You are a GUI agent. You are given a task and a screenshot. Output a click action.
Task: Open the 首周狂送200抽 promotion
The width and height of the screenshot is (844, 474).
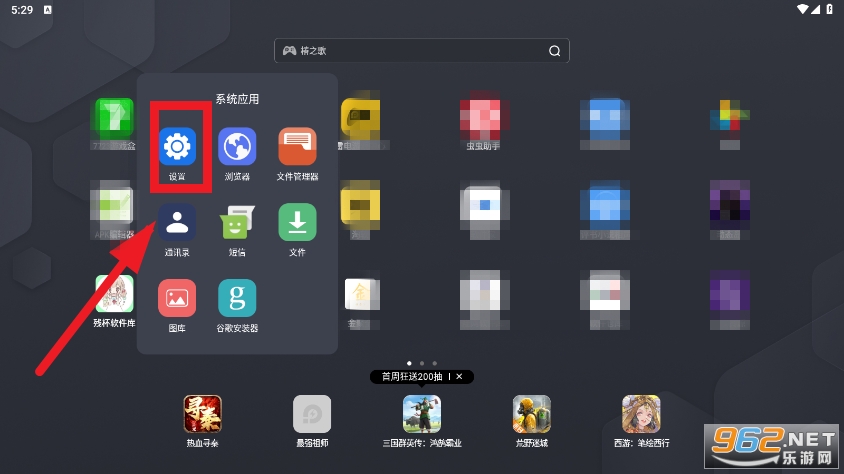412,377
